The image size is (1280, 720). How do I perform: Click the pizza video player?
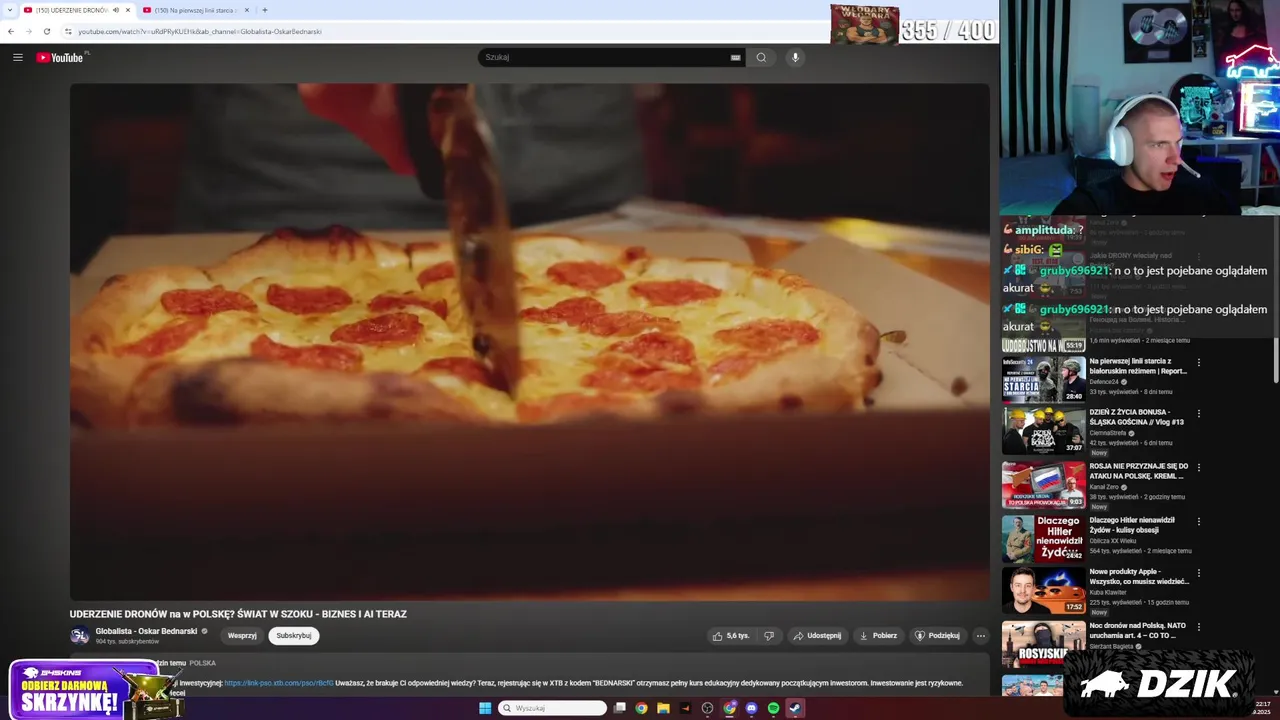click(529, 341)
